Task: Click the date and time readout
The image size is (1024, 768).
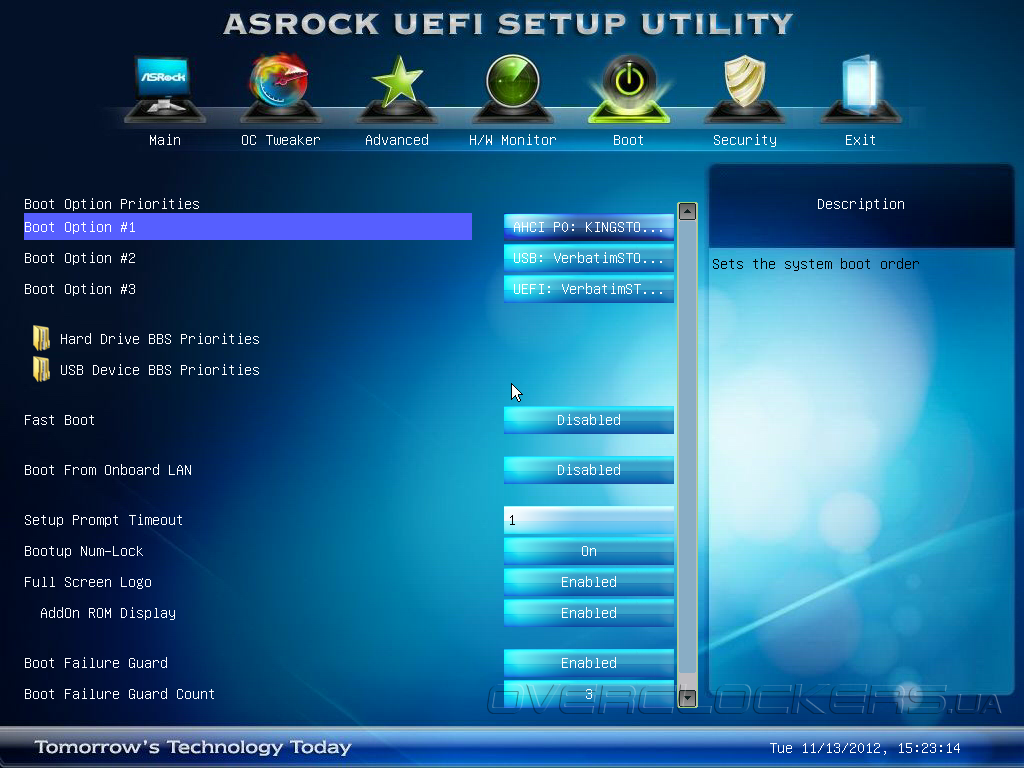Action: 865,748
